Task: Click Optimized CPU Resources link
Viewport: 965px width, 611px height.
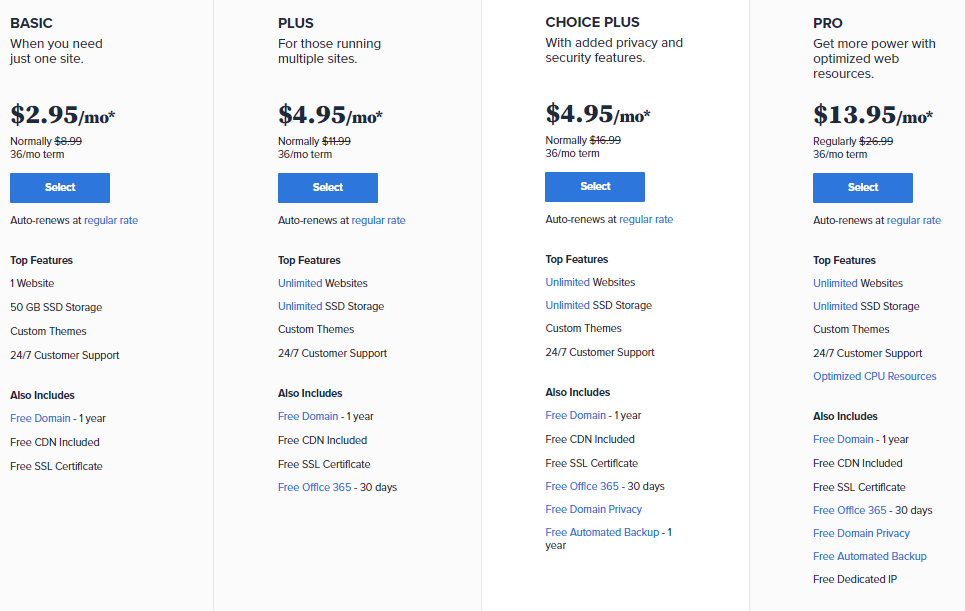Action: (x=874, y=376)
